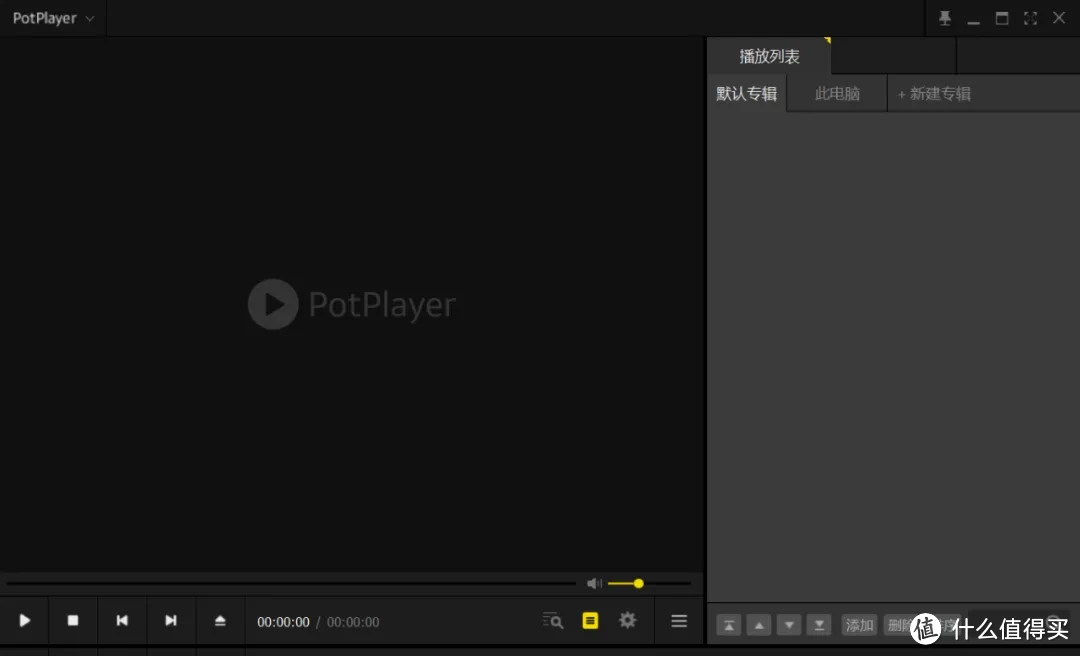Screen dimensions: 1080x656
Task: Move playlist item up one position
Action: [x=759, y=626]
